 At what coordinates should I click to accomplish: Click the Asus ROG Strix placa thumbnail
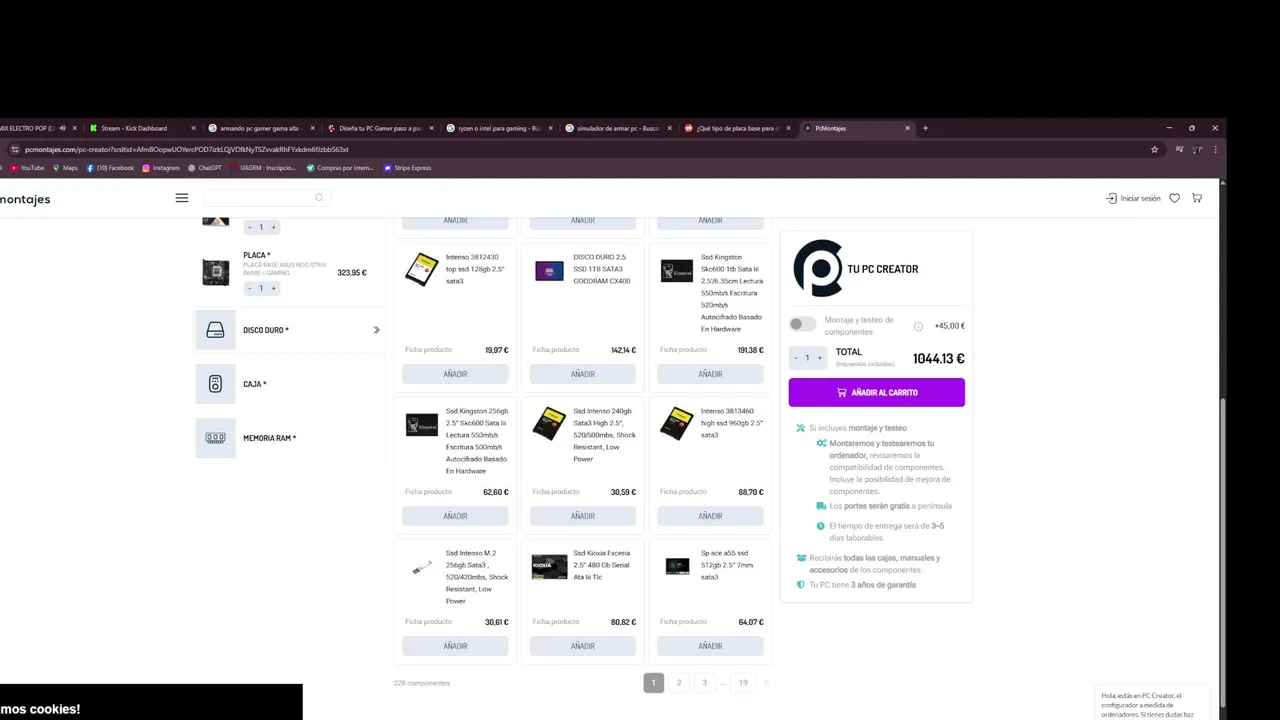(215, 272)
